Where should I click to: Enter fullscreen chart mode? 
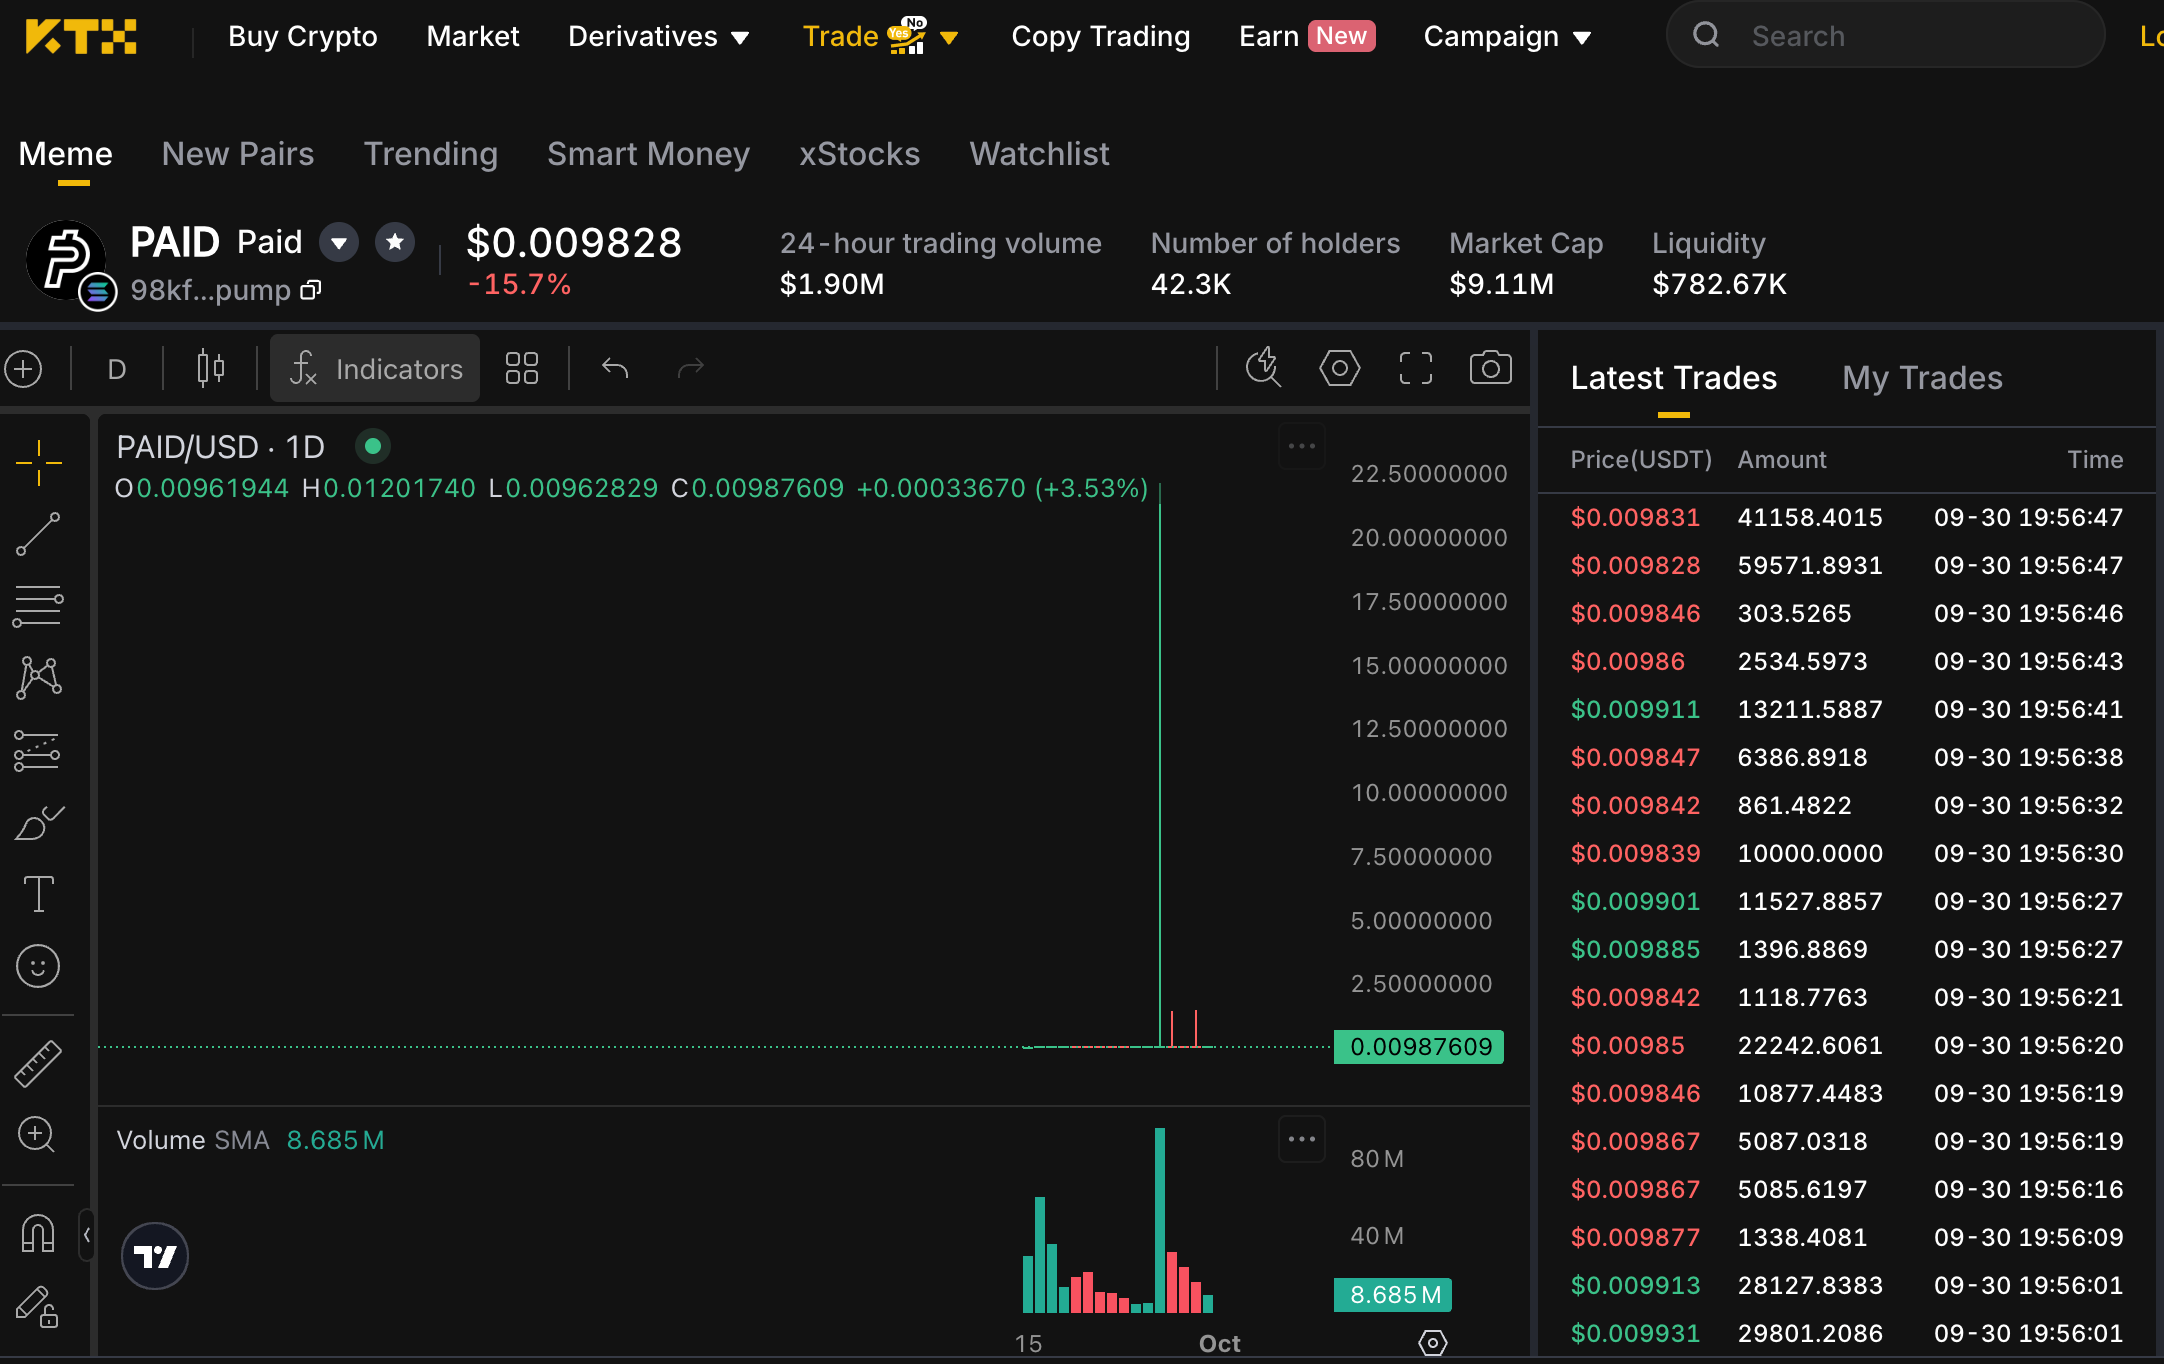pyautogui.click(x=1416, y=368)
